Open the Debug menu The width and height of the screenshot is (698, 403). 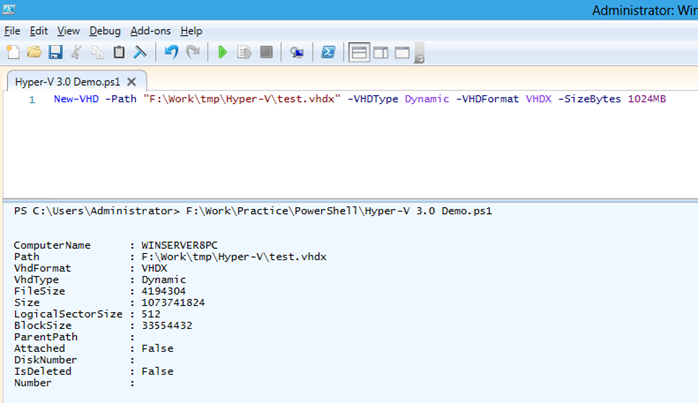coord(106,31)
